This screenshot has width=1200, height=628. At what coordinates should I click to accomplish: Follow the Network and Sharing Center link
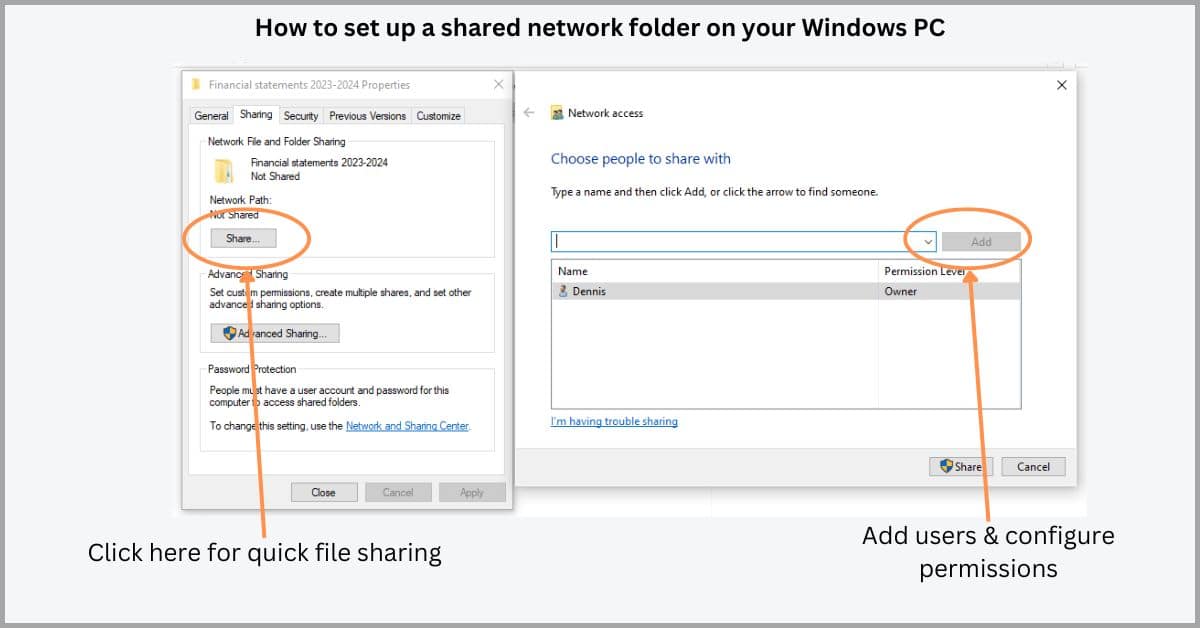click(x=407, y=426)
